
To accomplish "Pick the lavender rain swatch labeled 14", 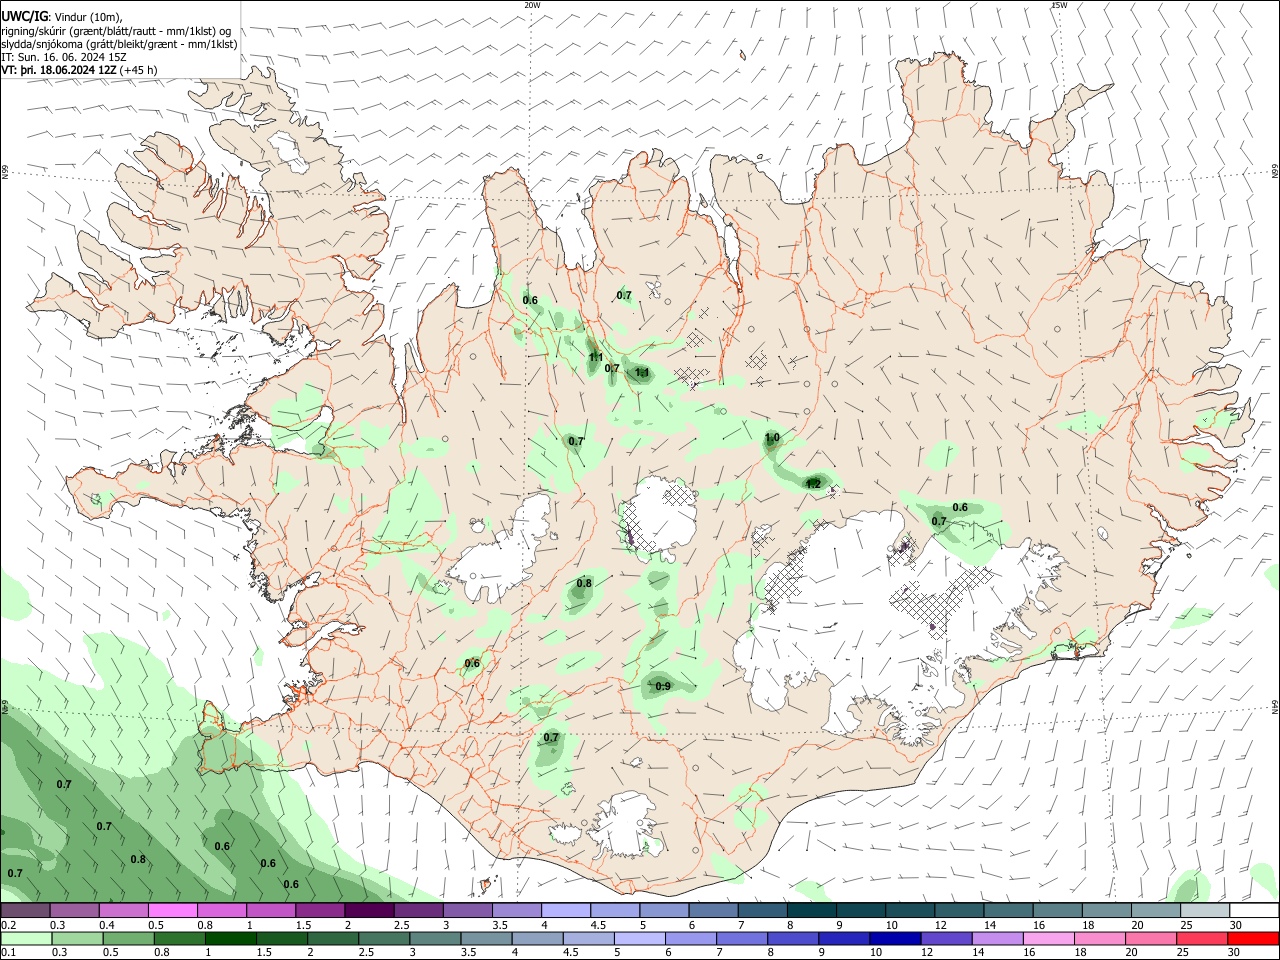I will tap(998, 938).
